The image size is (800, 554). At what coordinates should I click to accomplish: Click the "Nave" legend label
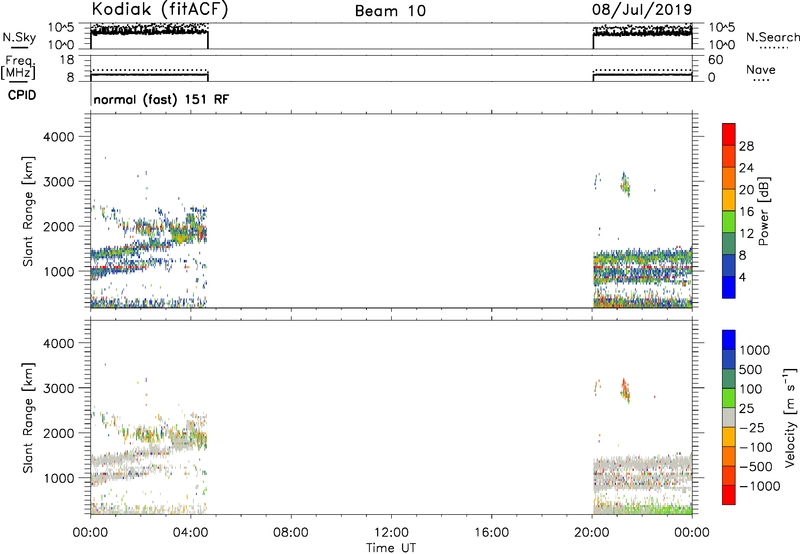[761, 69]
